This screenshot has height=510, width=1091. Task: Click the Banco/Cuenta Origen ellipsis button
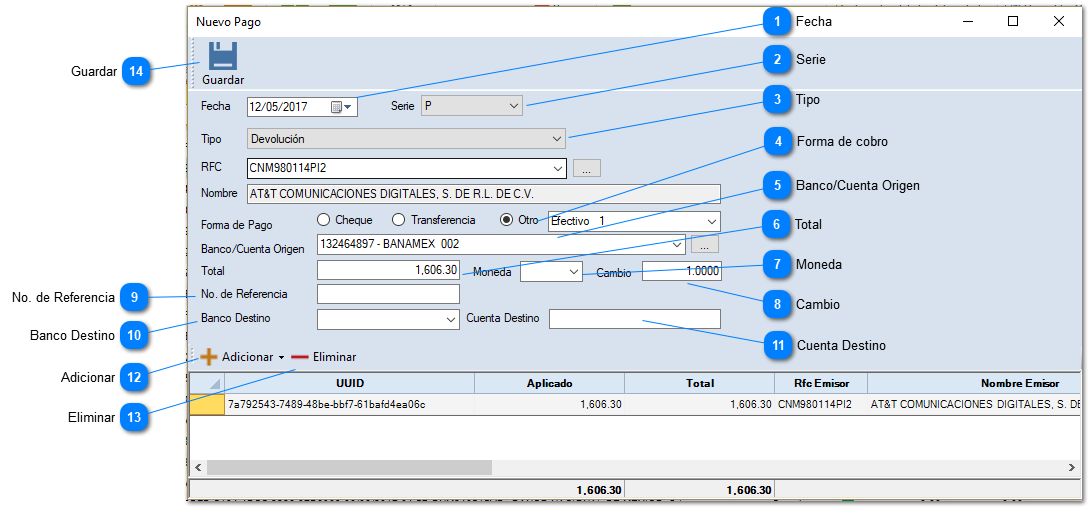[x=705, y=244]
